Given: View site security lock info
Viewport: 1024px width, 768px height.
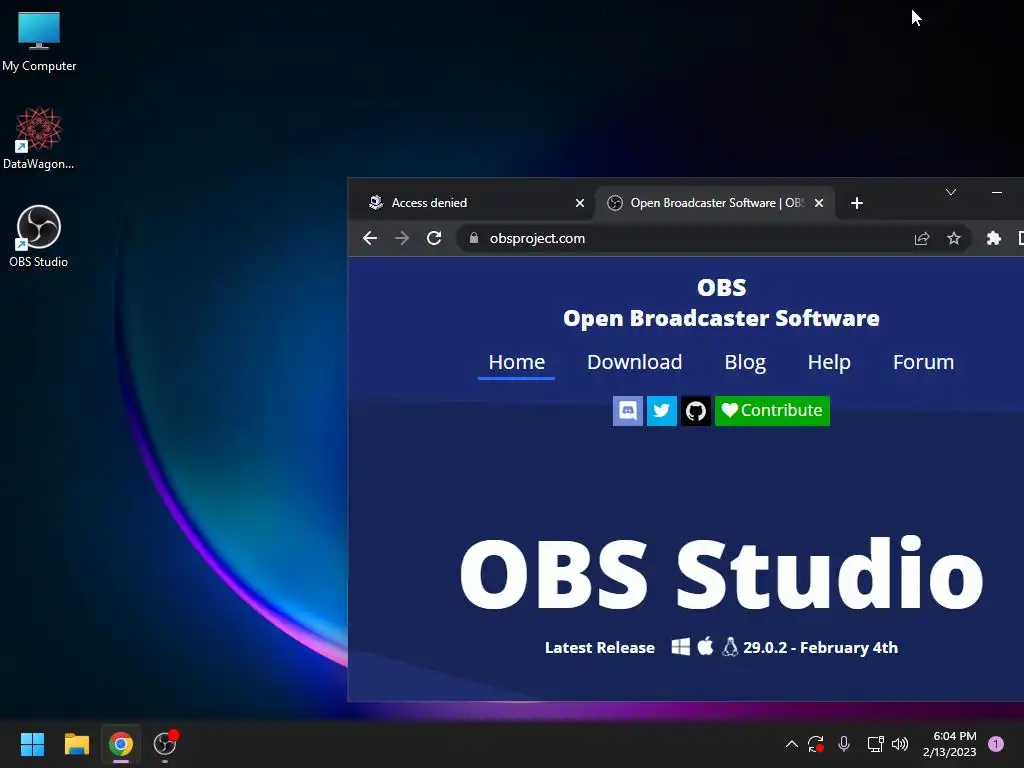Looking at the screenshot, I should click(x=474, y=238).
